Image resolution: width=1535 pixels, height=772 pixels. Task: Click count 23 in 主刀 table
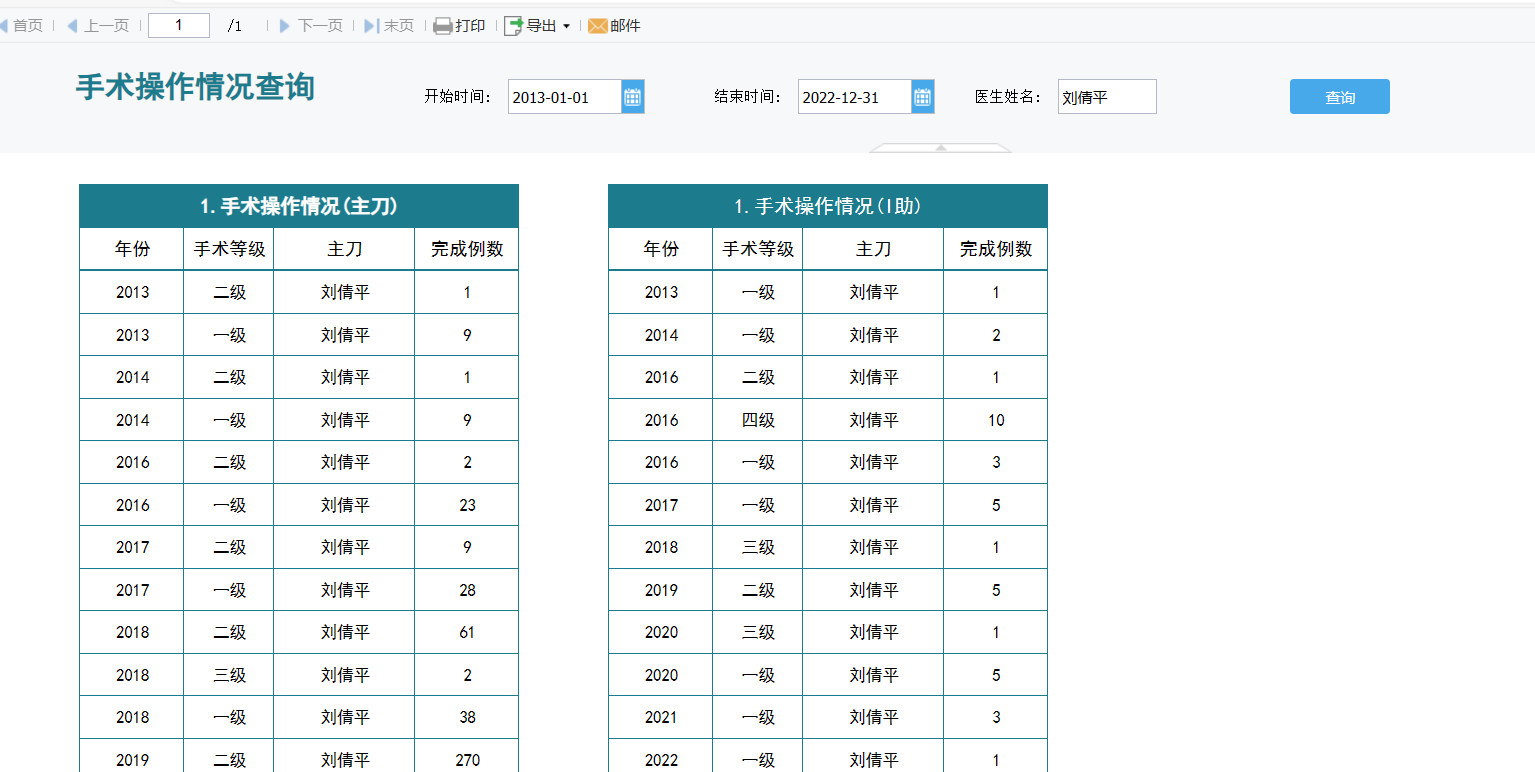467,505
